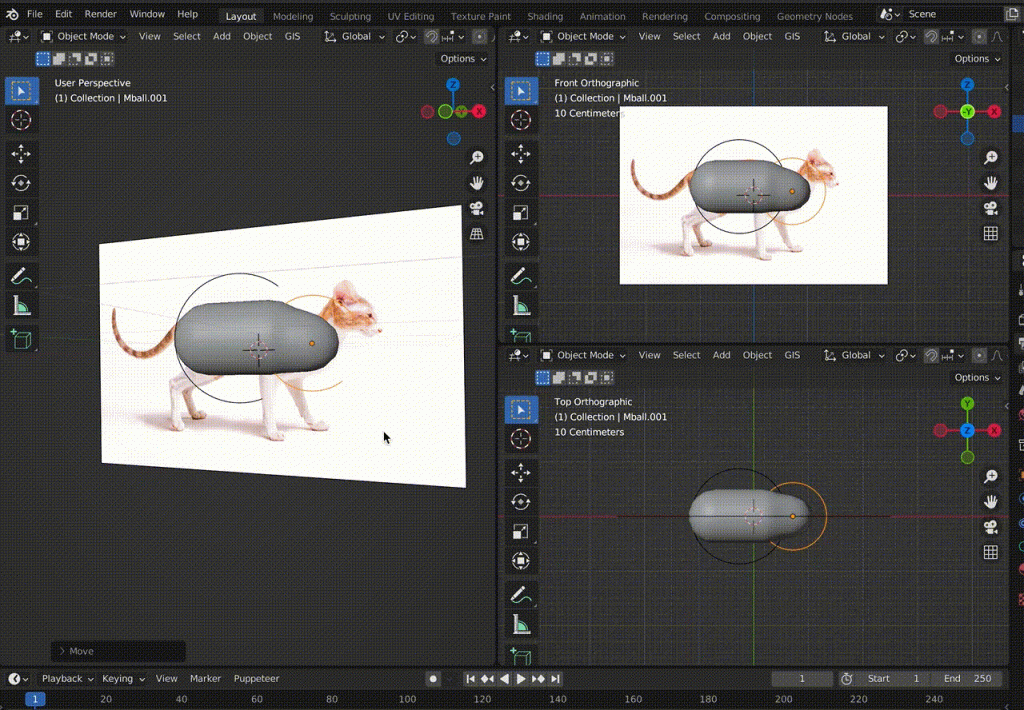Open the Object Mode dropdown
The width and height of the screenshot is (1024, 710).
86,36
